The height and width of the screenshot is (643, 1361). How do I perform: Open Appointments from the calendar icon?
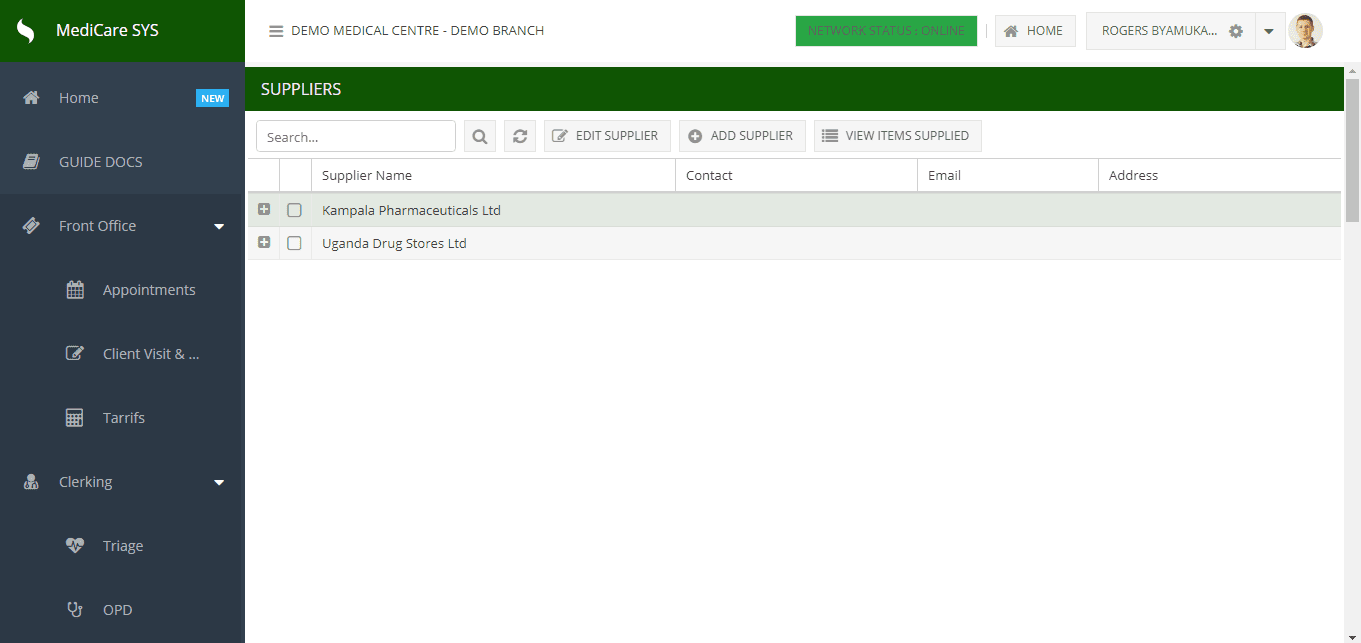pyautogui.click(x=75, y=290)
